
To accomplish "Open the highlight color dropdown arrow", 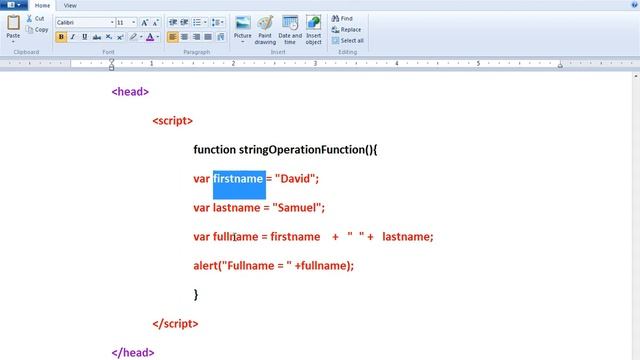I will point(141,37).
